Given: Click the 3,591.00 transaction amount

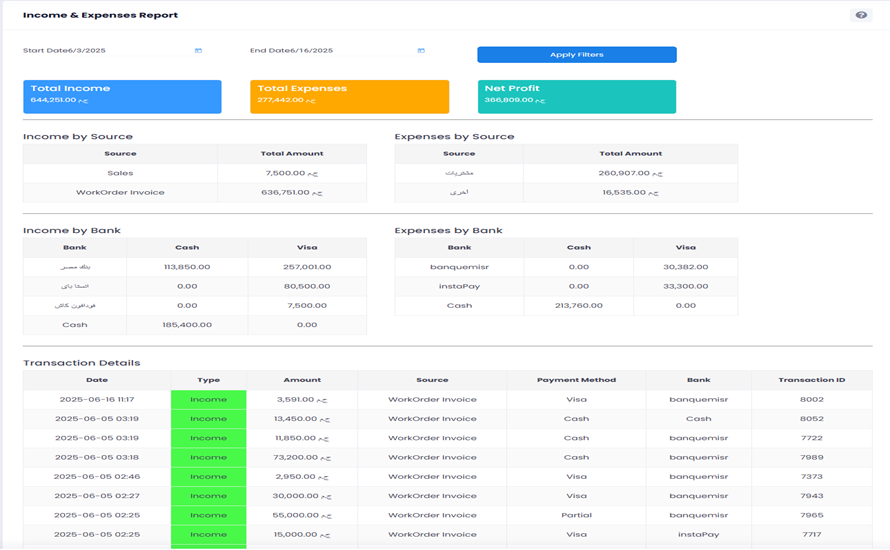Looking at the screenshot, I should pos(302,400).
